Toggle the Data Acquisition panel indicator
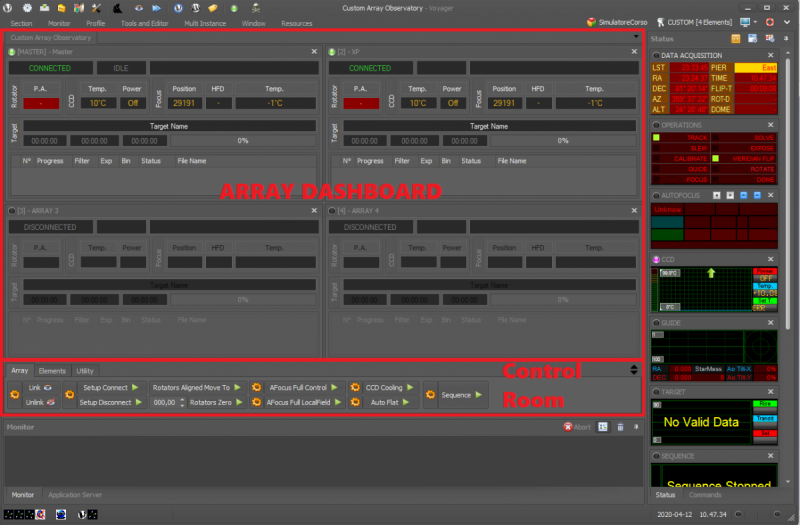800x525 pixels. click(656, 55)
